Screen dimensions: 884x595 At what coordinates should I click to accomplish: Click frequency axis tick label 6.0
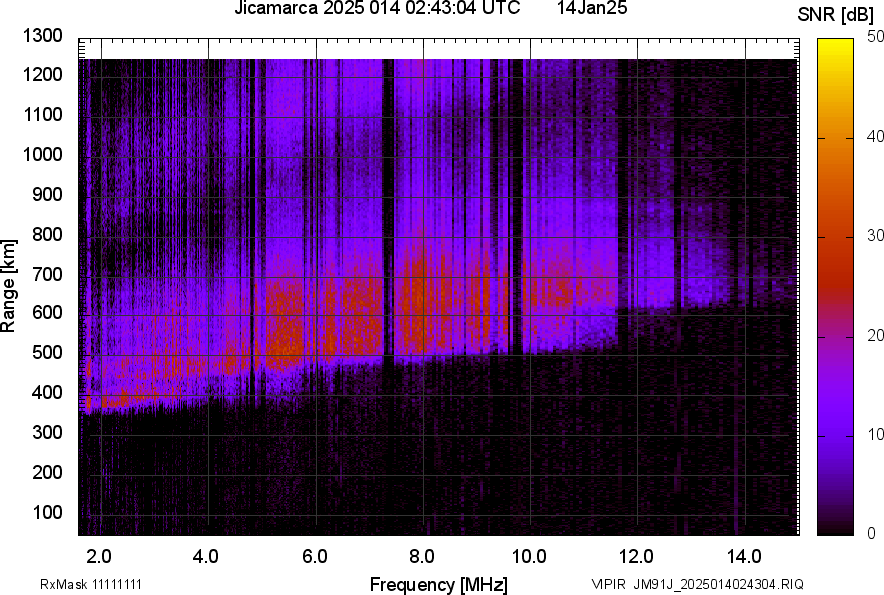tap(315, 557)
